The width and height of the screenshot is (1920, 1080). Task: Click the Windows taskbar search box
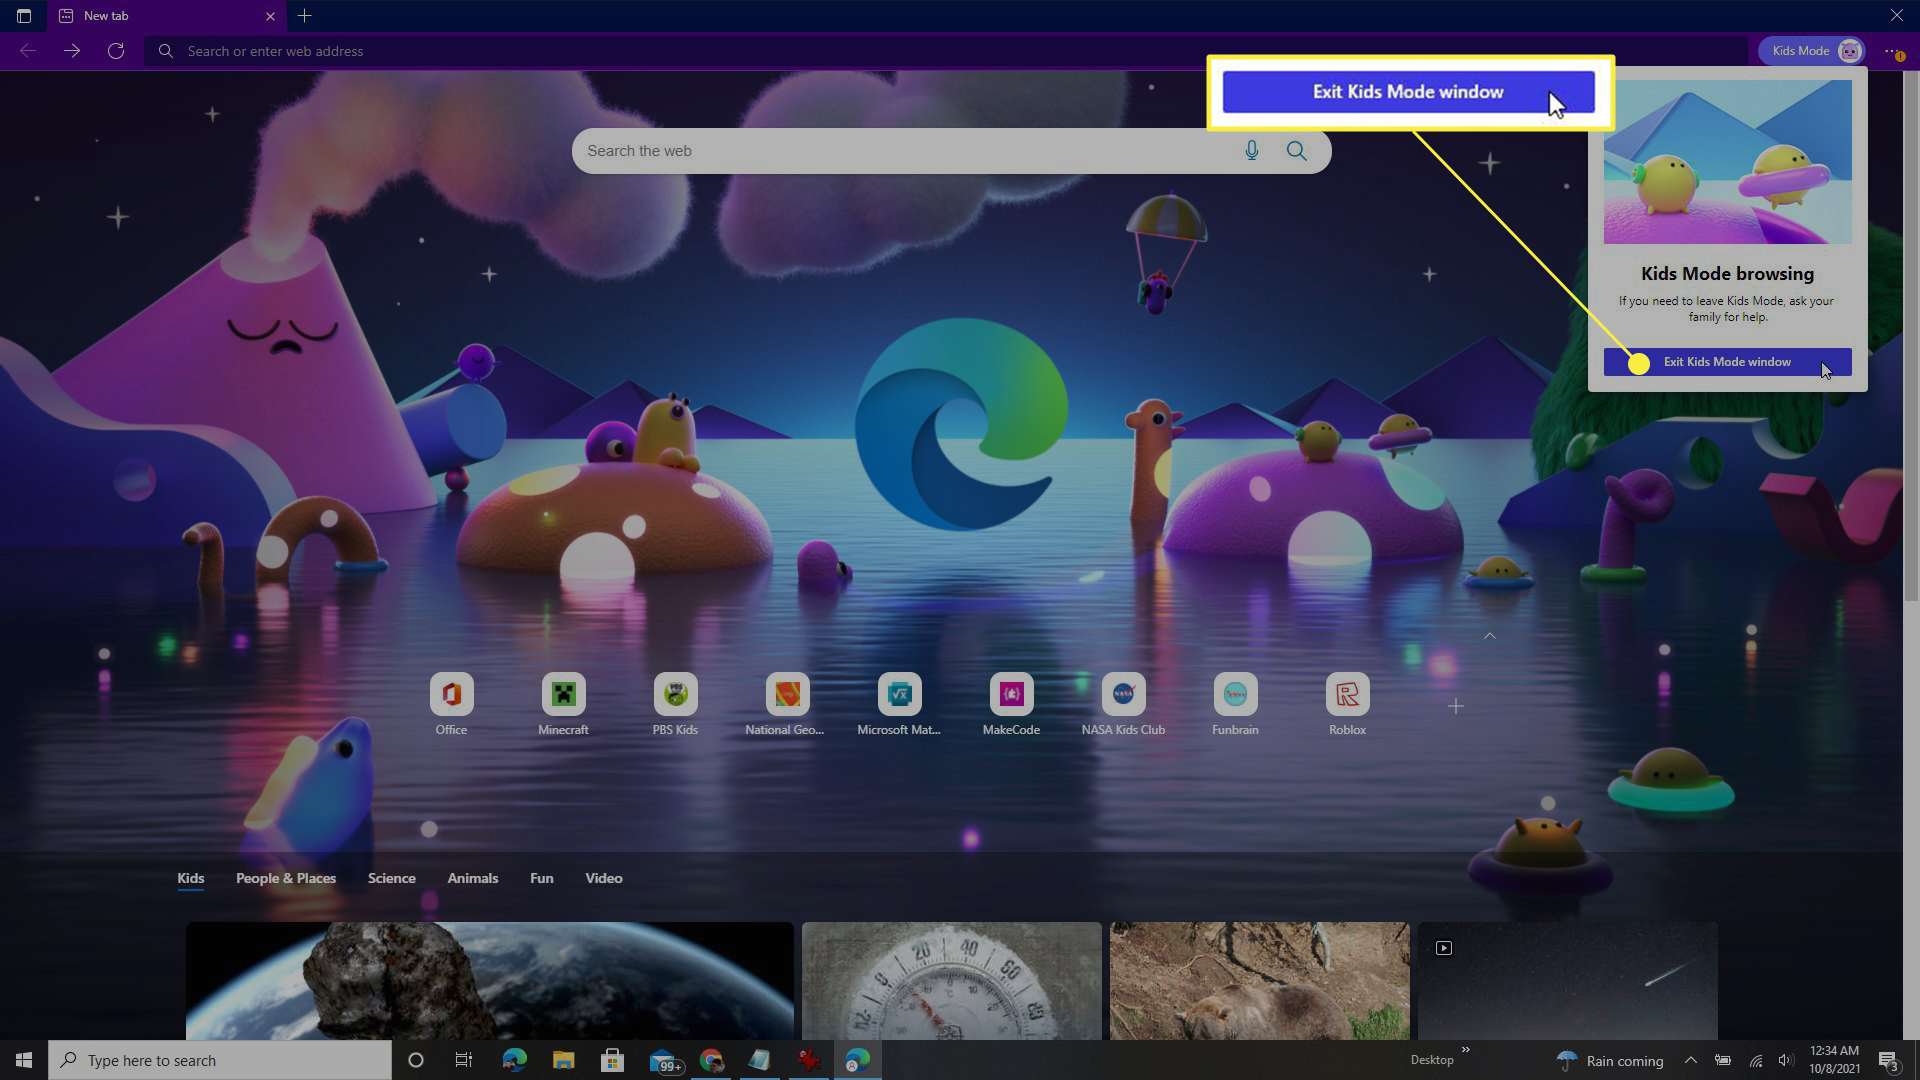[220, 1060]
